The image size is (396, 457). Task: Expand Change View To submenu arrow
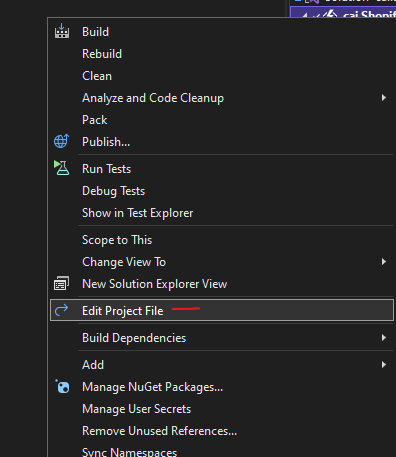(x=384, y=262)
